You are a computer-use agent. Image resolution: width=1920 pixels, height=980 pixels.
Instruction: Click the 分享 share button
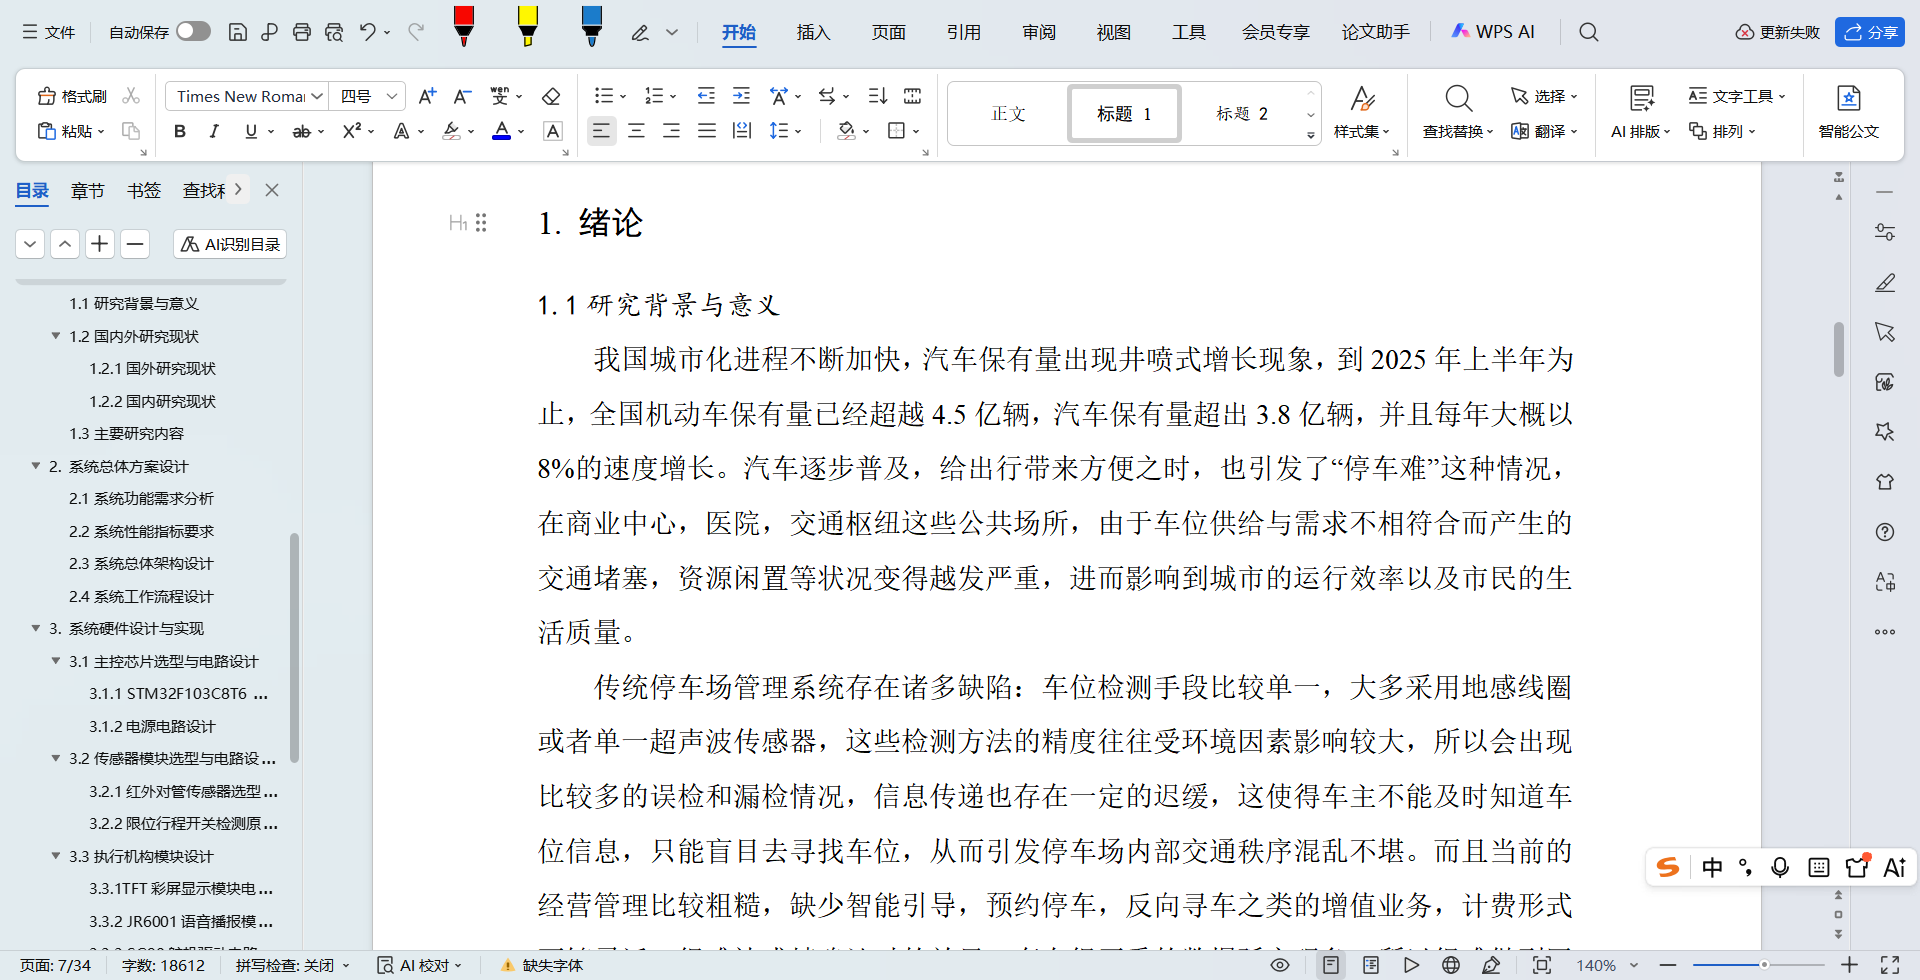tap(1870, 32)
